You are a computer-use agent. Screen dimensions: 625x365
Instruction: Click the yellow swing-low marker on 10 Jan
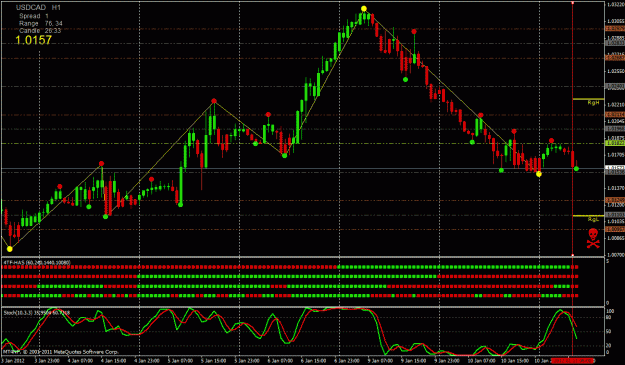coord(539,174)
